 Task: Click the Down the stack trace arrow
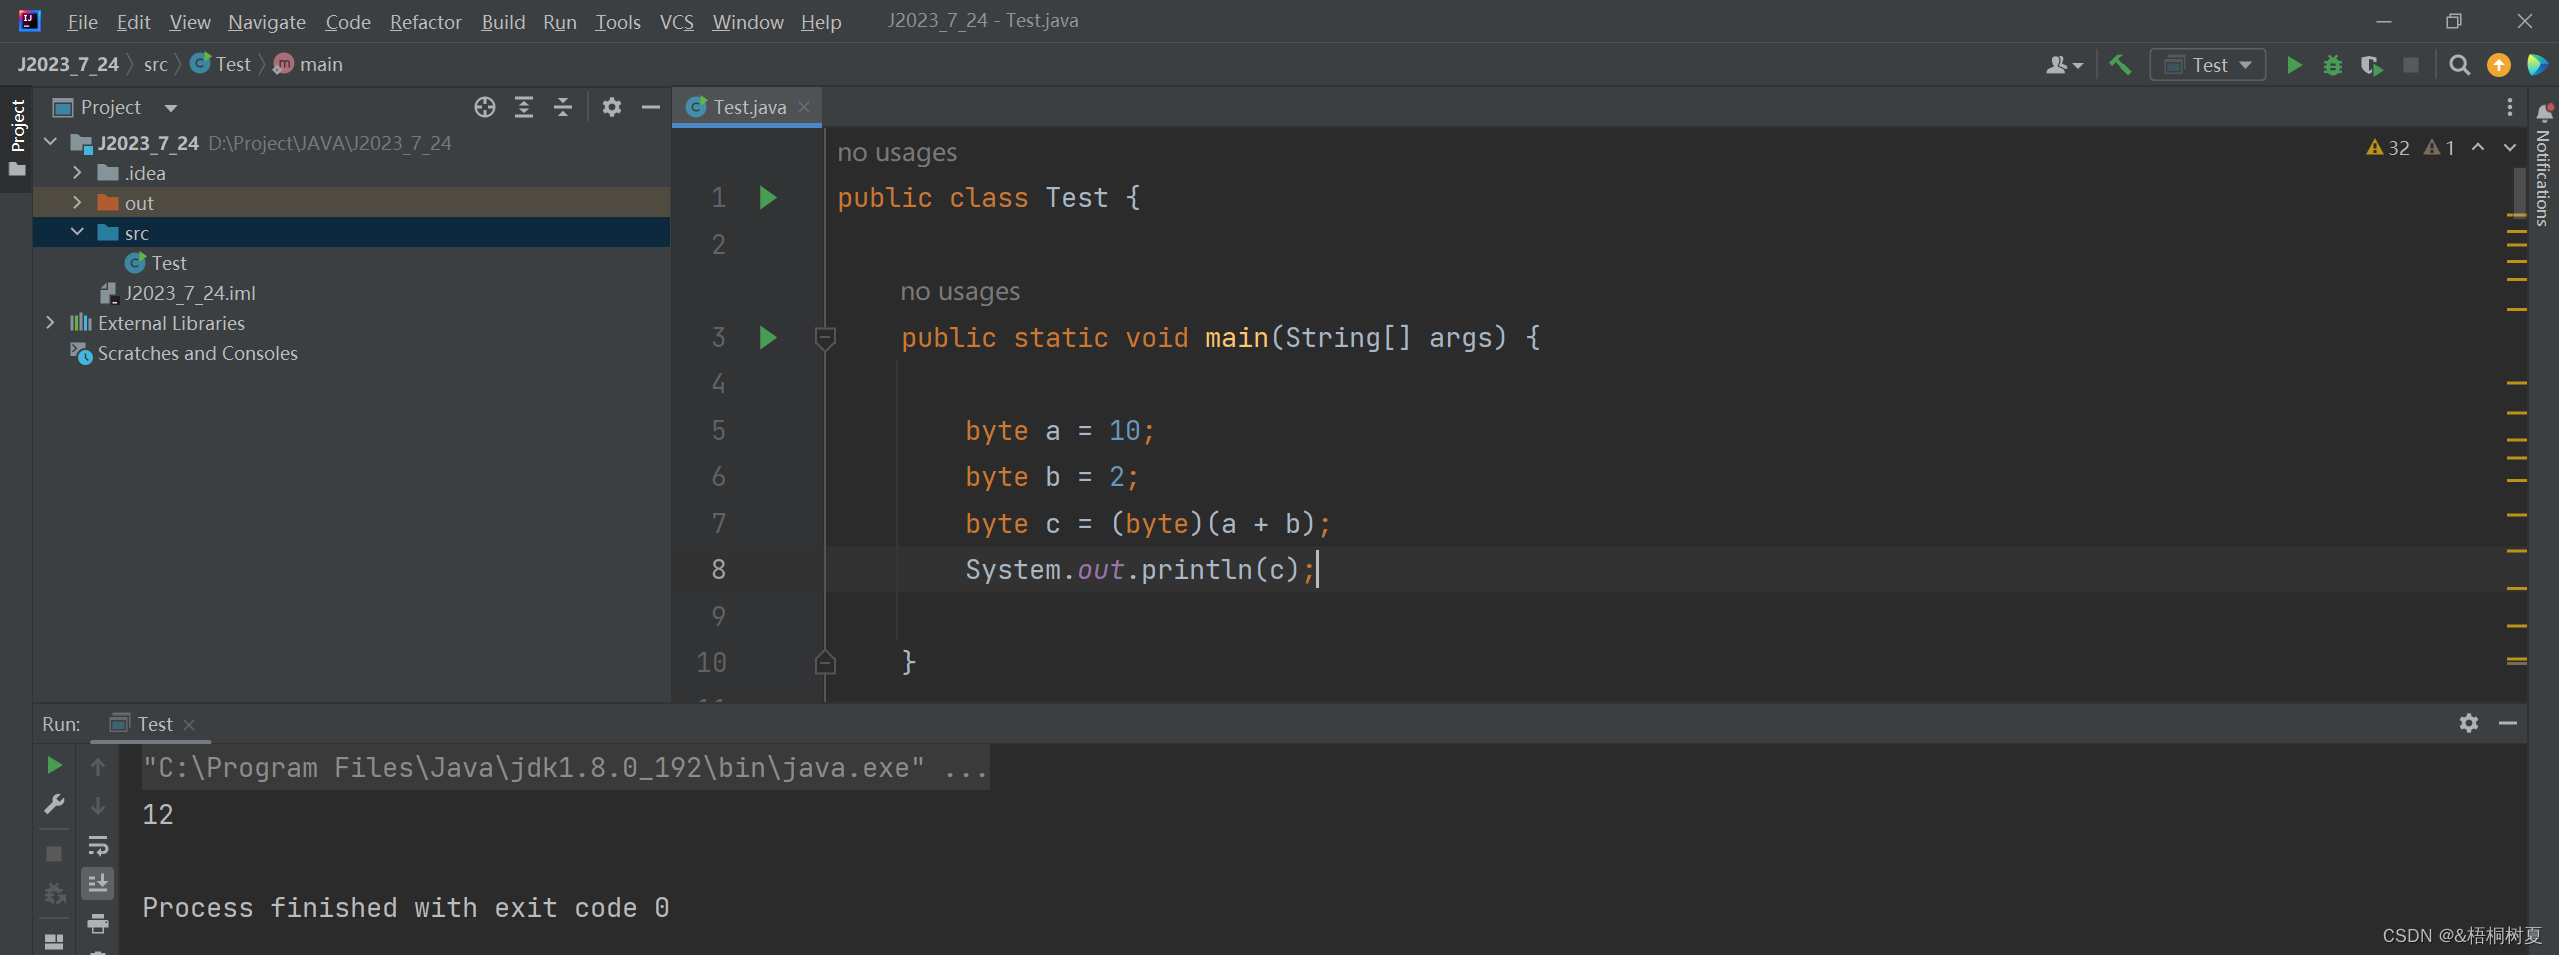point(98,806)
